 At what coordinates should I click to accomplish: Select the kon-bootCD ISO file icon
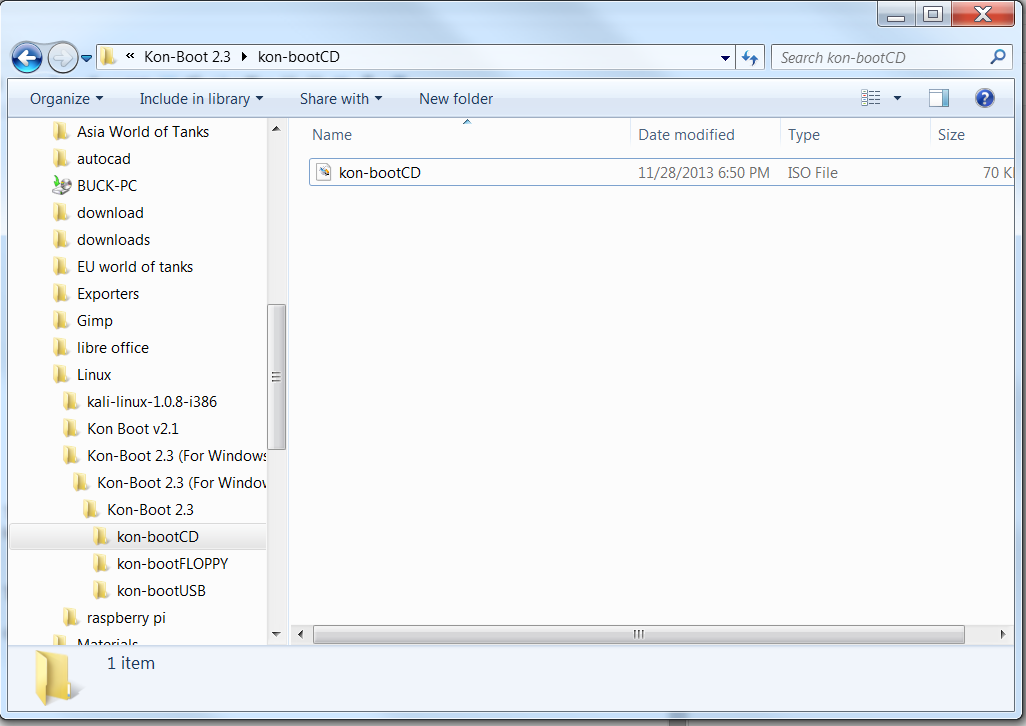pyautogui.click(x=324, y=172)
